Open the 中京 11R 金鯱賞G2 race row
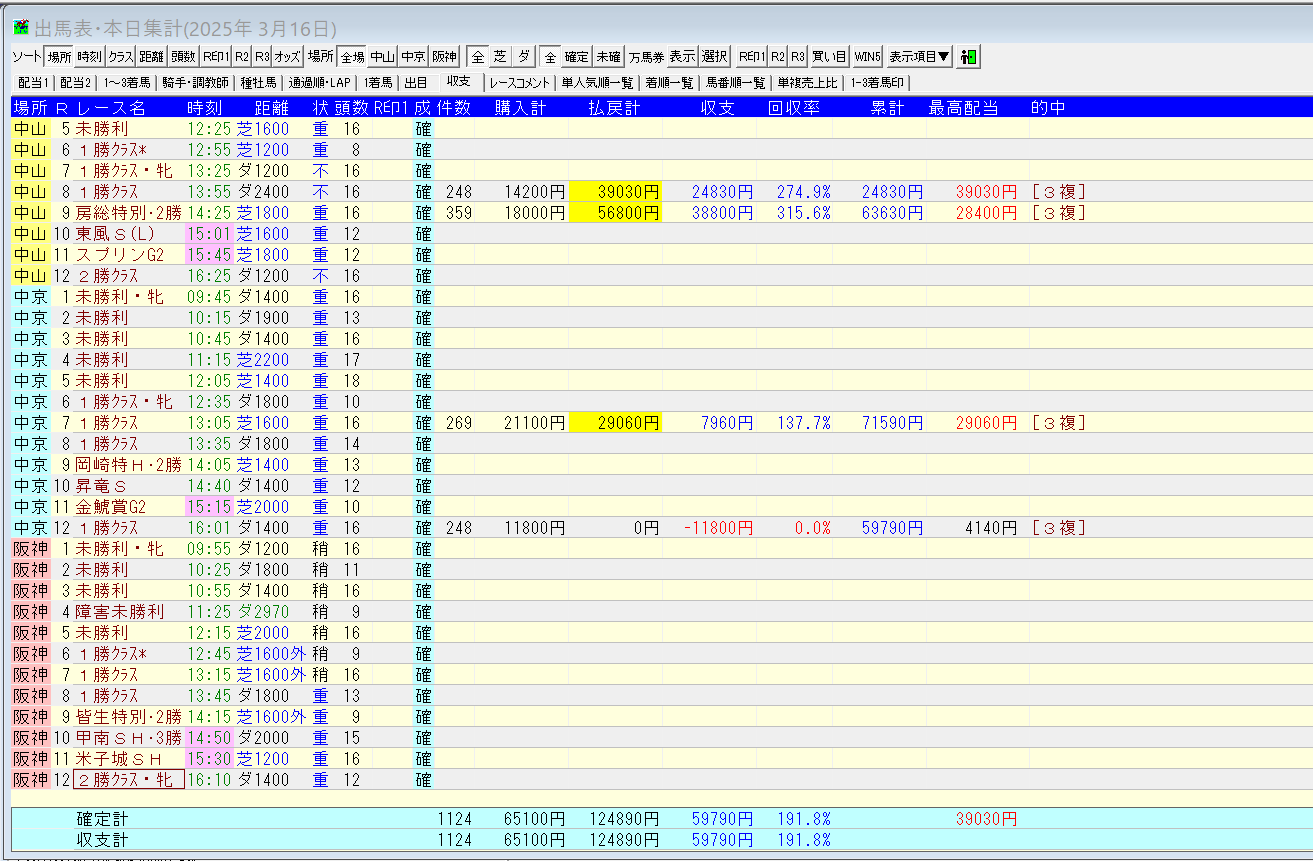The height and width of the screenshot is (861, 1313). [x=110, y=507]
